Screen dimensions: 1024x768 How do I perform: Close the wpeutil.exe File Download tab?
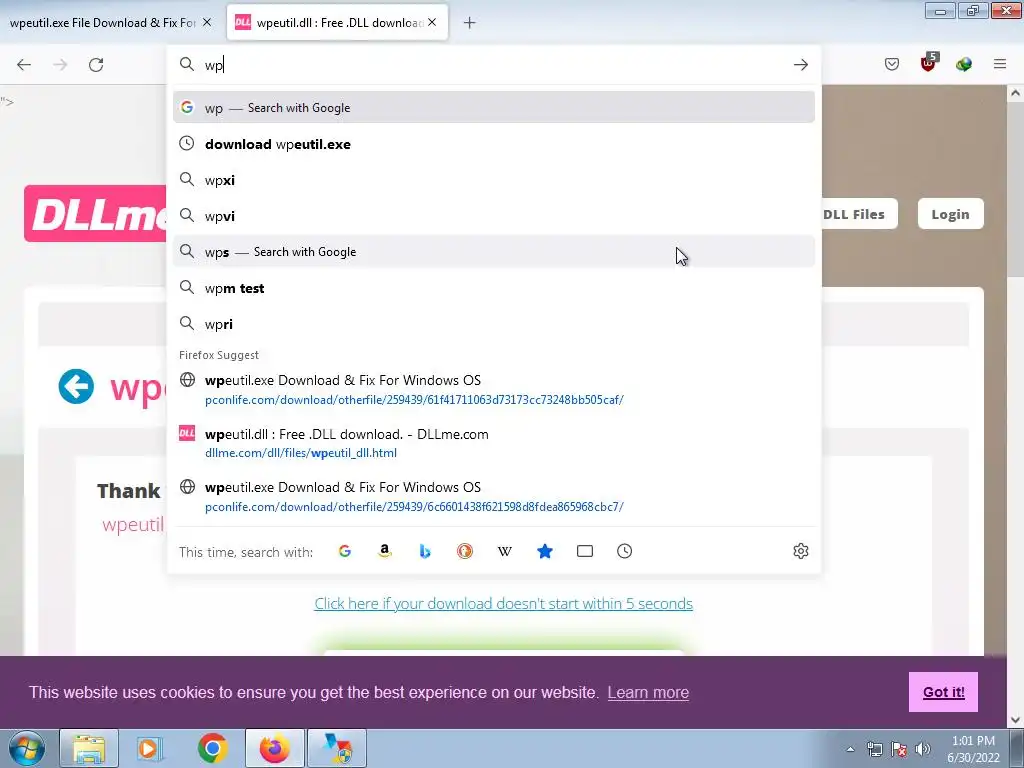(x=207, y=22)
